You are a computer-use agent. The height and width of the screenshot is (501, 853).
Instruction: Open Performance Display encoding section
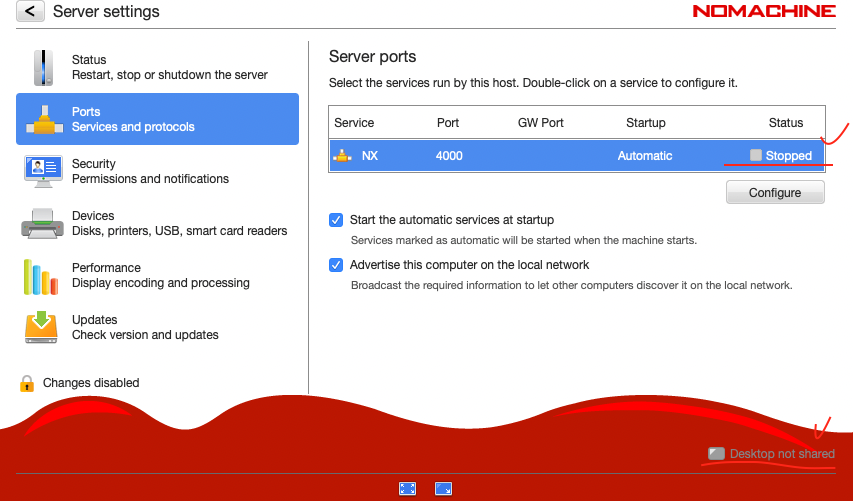pyautogui.click(x=157, y=275)
